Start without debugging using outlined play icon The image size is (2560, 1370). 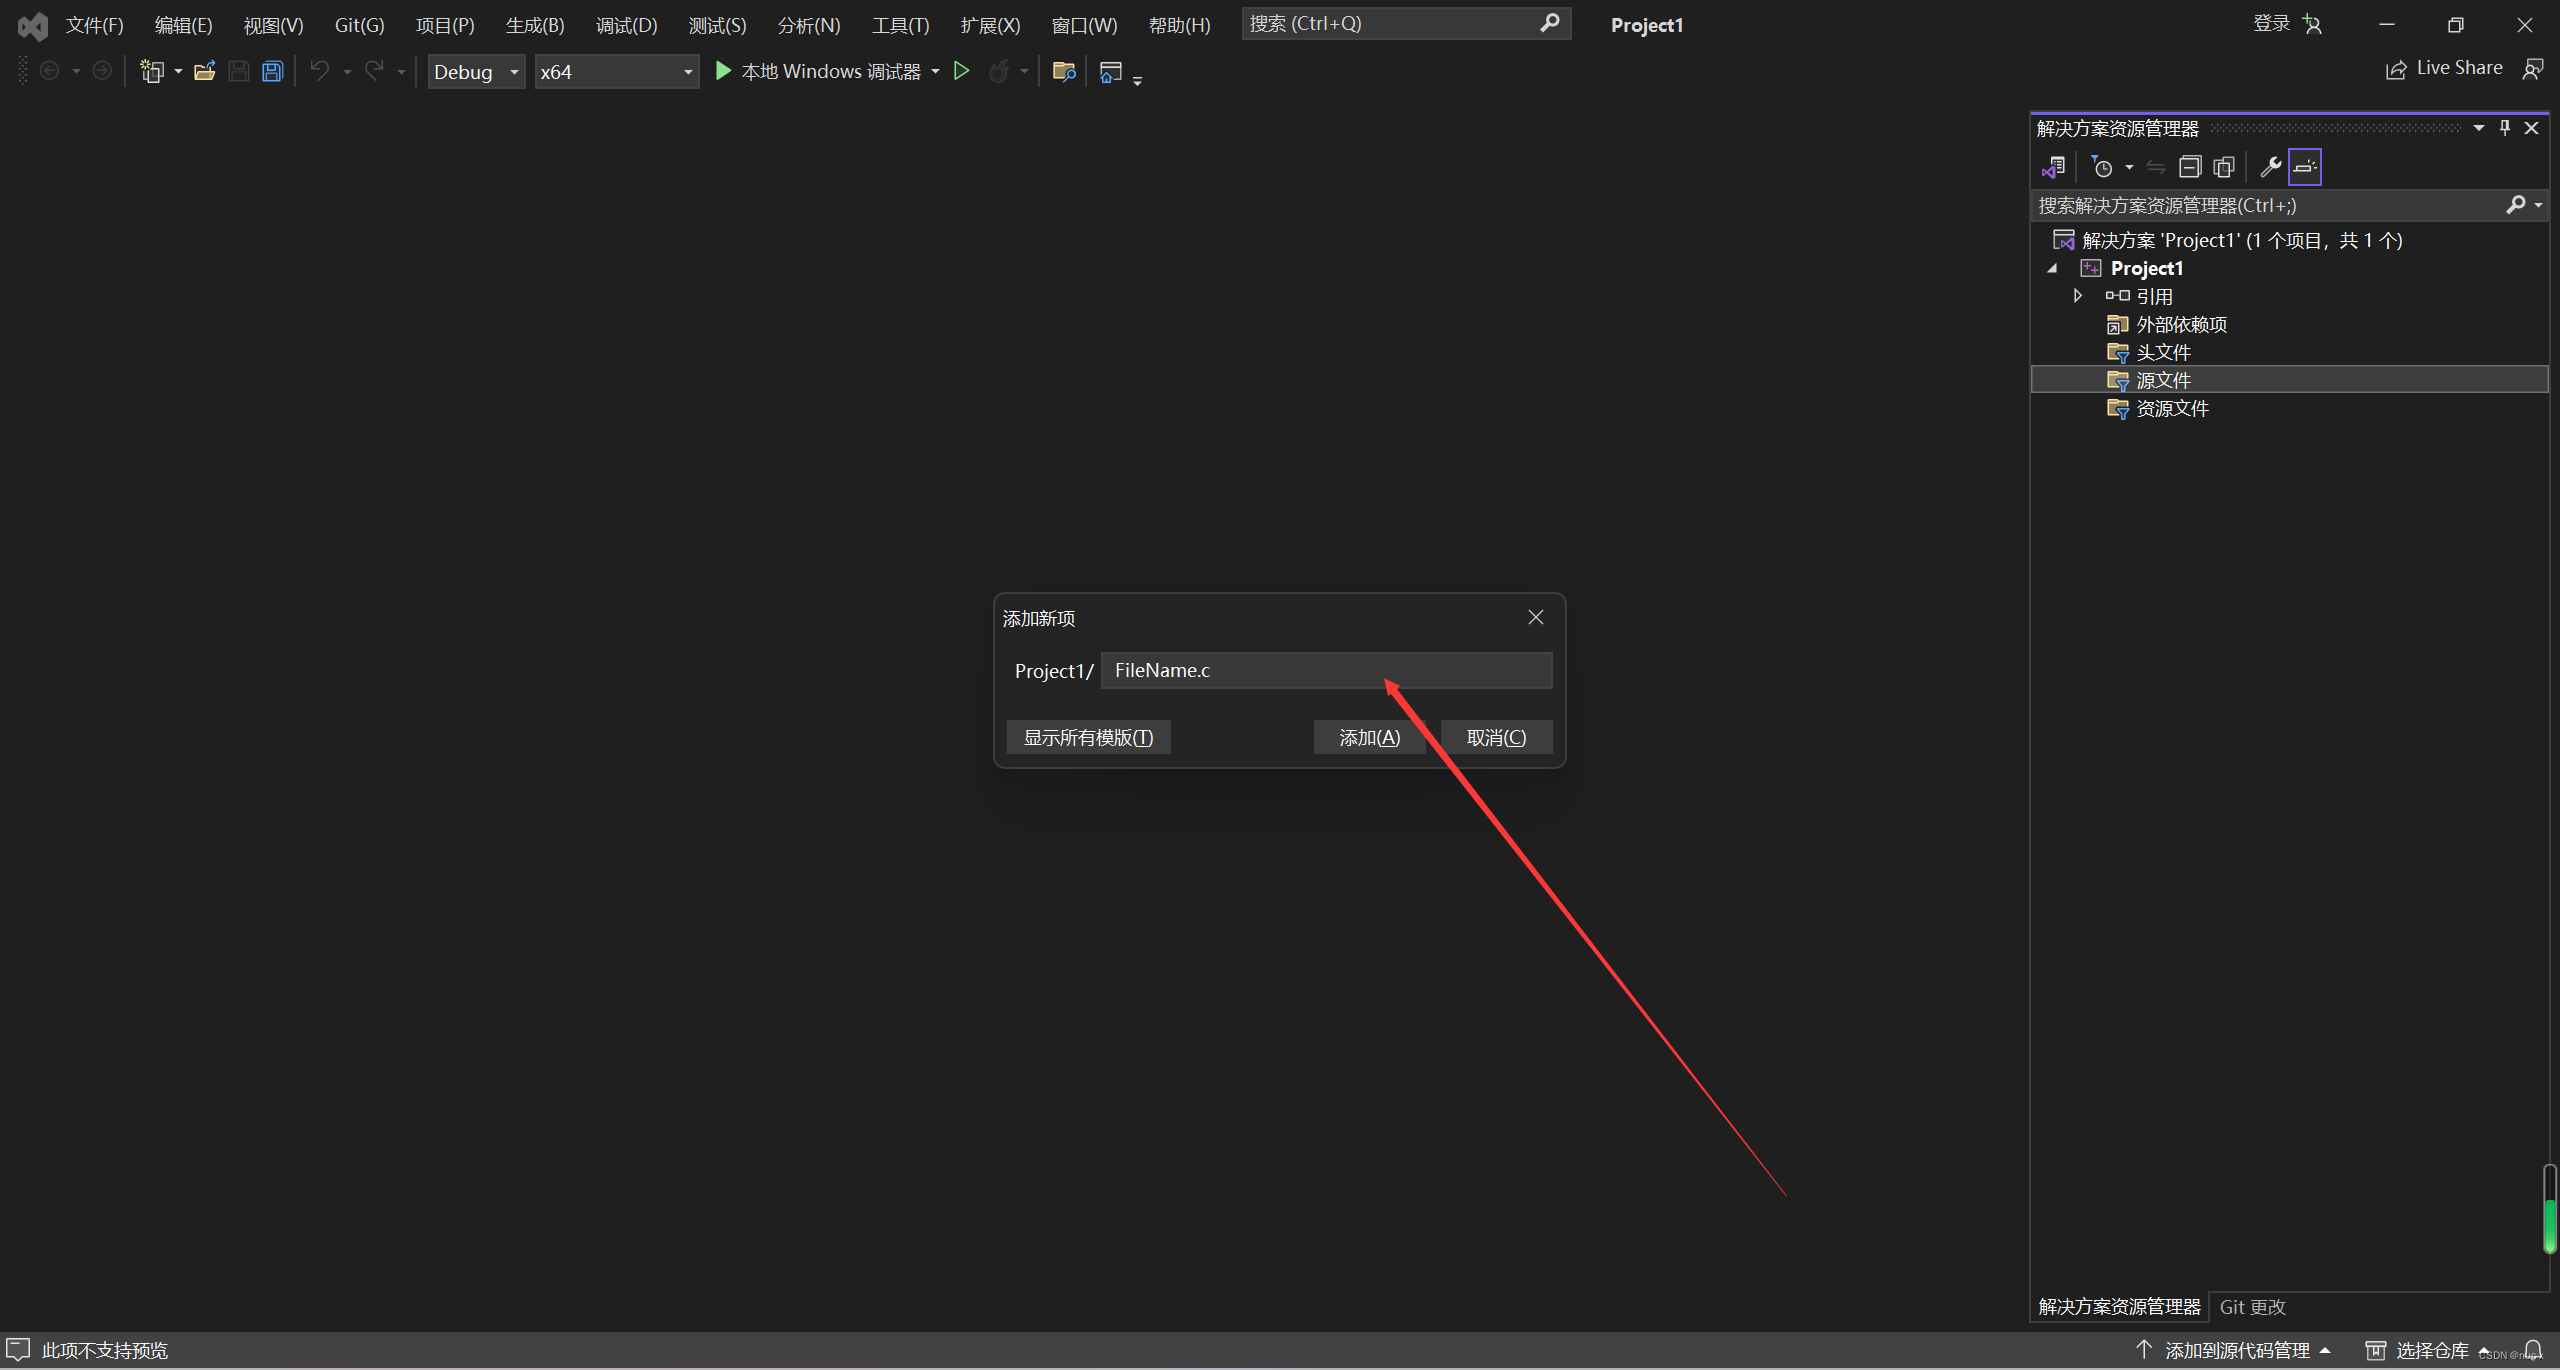pos(961,71)
